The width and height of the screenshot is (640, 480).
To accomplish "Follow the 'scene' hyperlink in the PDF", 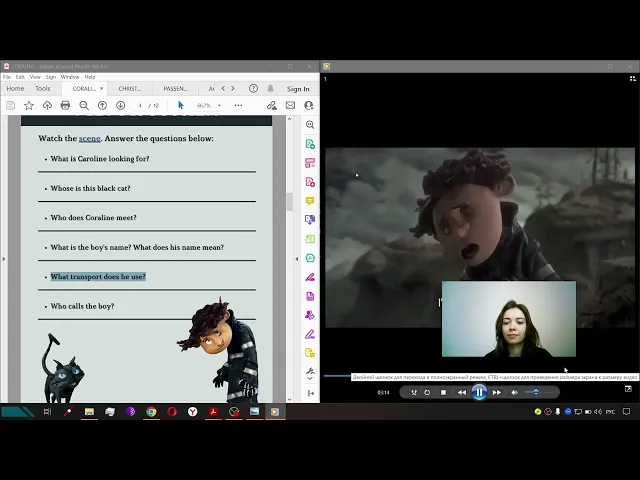I will pyautogui.click(x=89, y=138).
